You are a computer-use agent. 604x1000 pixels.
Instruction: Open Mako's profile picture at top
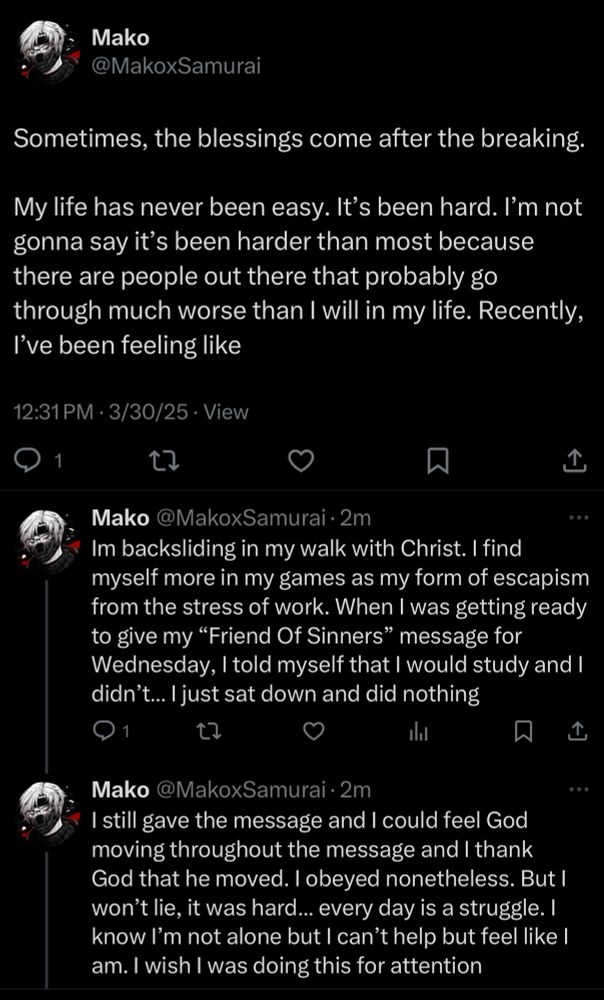point(43,52)
